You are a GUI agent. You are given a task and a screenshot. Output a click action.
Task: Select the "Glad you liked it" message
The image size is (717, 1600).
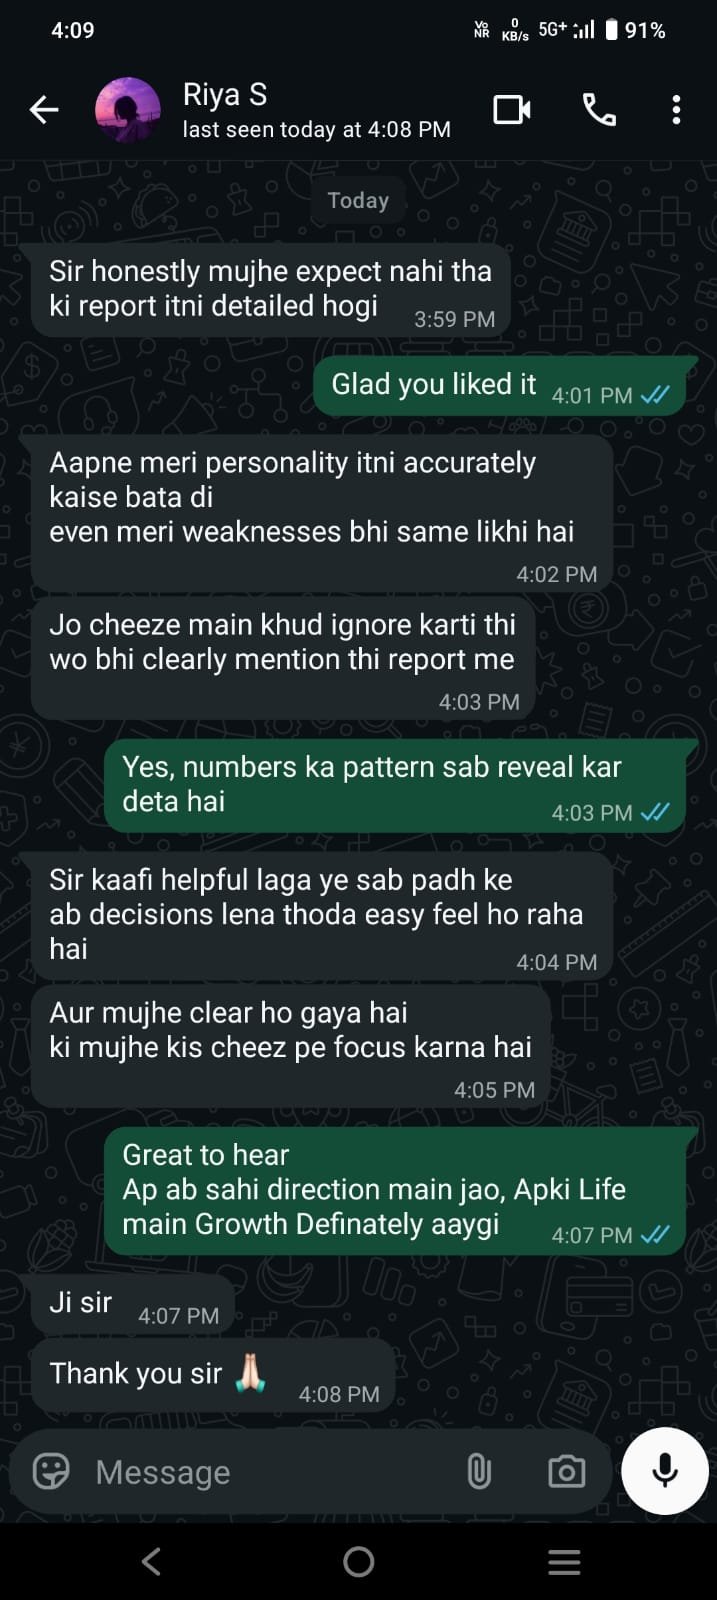click(499, 386)
